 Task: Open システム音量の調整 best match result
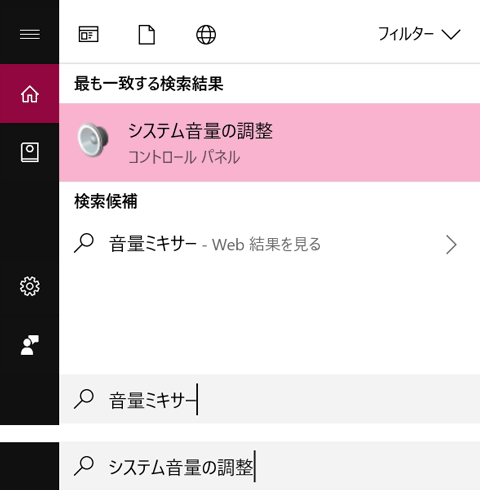click(269, 143)
